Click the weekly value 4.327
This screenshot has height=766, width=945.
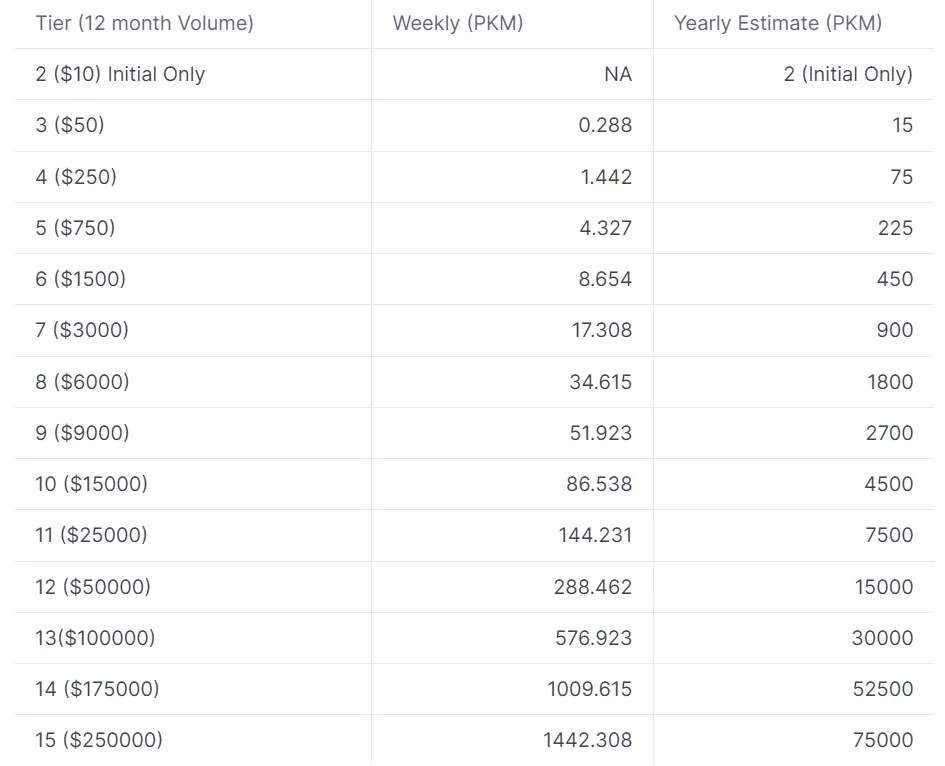(606, 228)
